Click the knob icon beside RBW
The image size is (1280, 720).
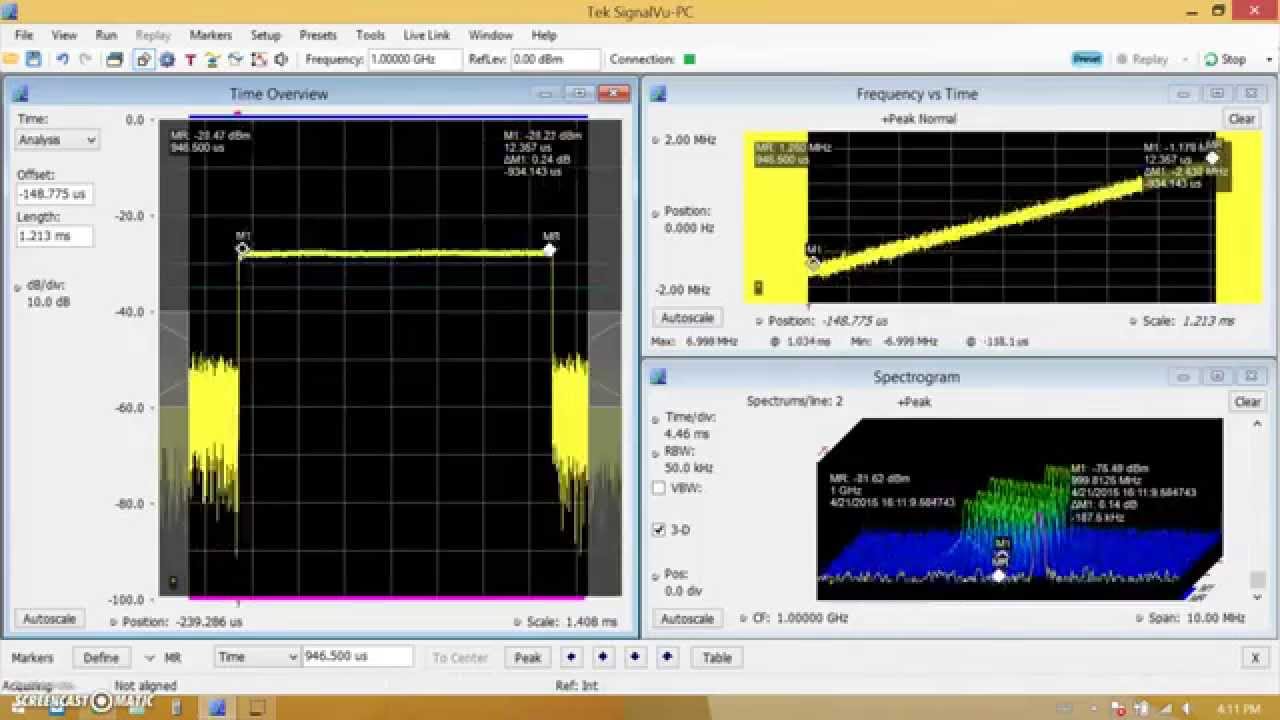pos(656,453)
